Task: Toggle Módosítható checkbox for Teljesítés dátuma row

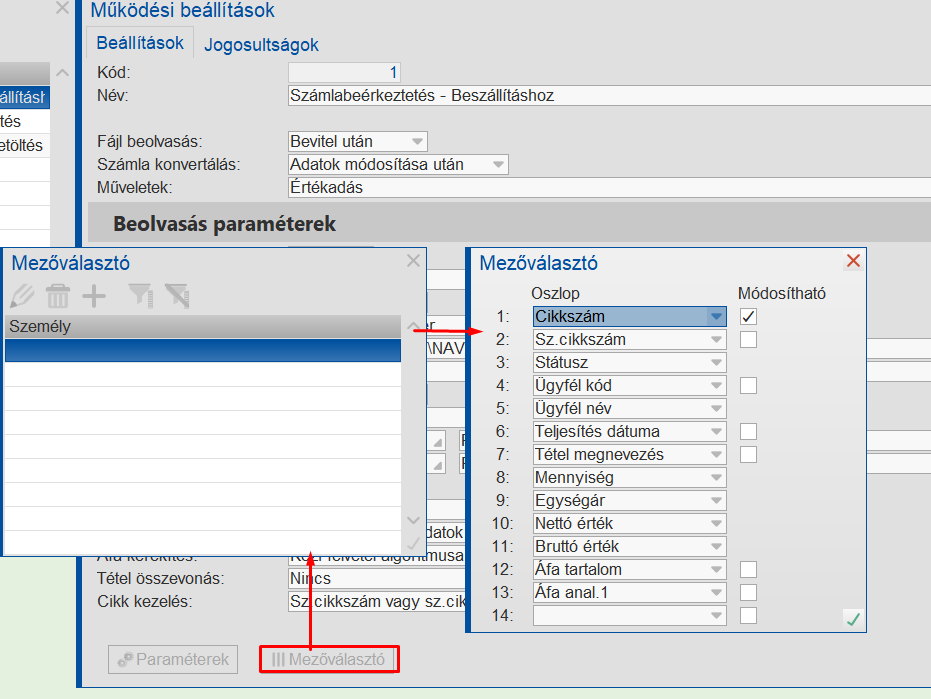Action: (x=748, y=432)
